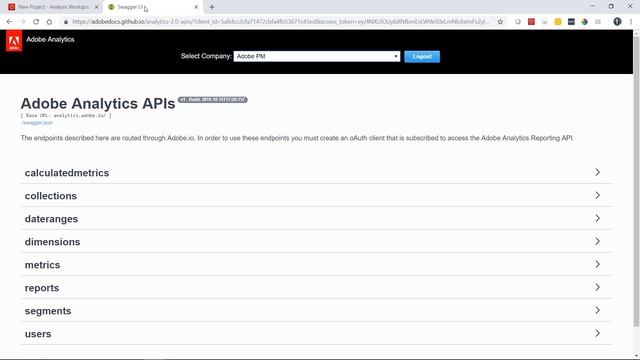Click the address bar URL
The width and height of the screenshot is (640, 360).
280,22
